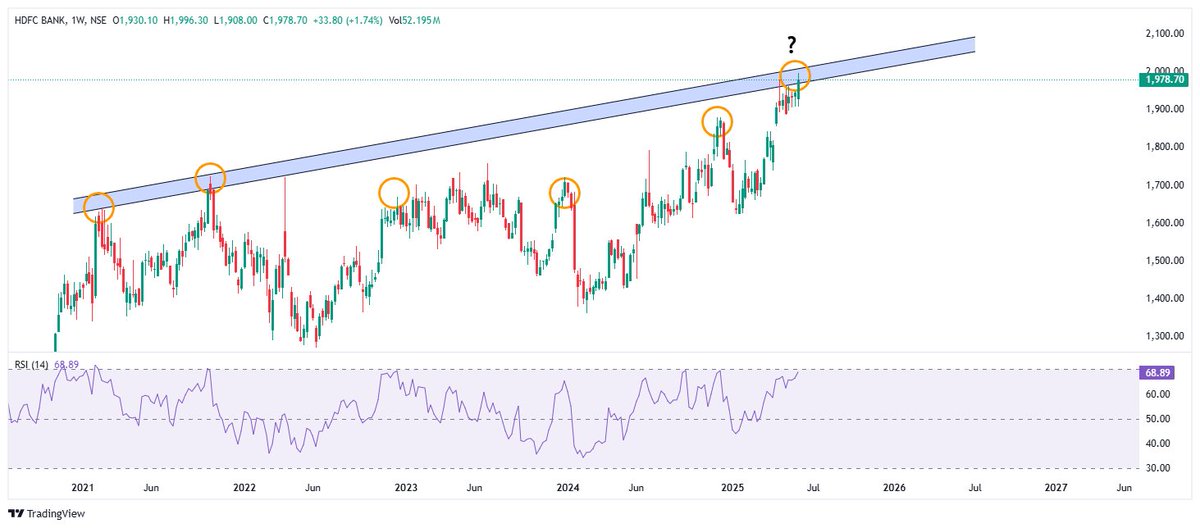Click the 2026 label on time axis
Viewport: 1200px width, 528px height.
coord(894,488)
